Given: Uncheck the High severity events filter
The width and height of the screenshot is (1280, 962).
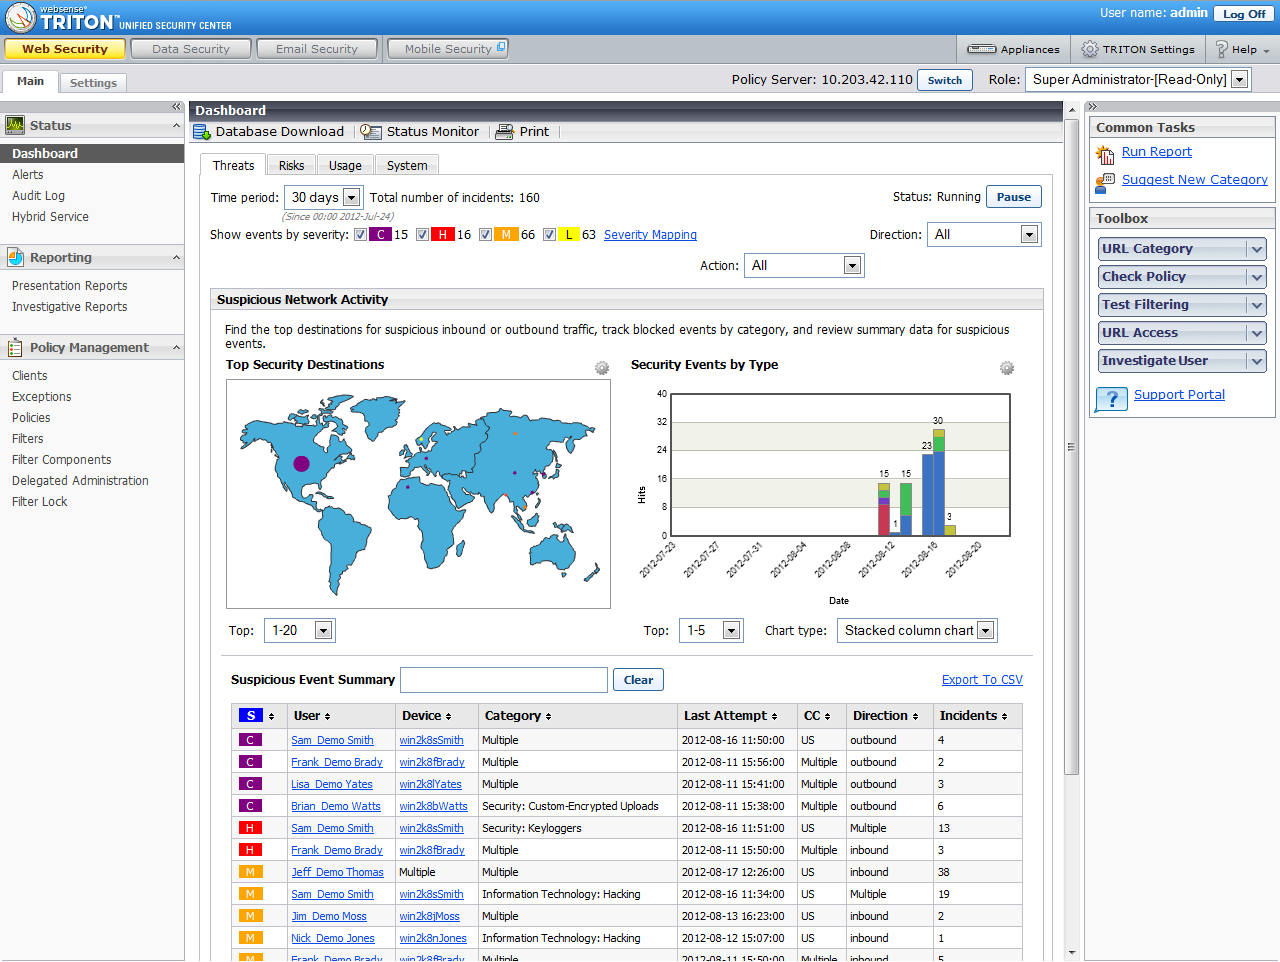Looking at the screenshot, I should [423, 234].
